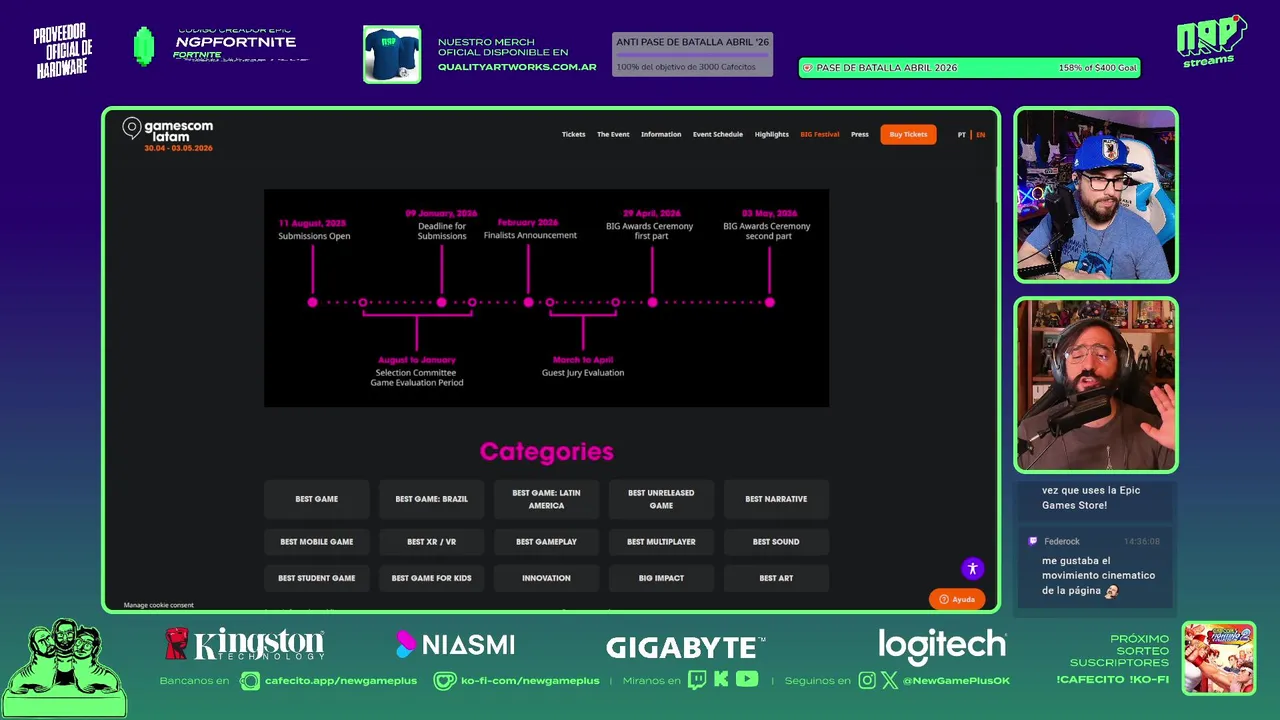1280x720 pixels.
Task: Select the Best XR / VR category
Action: pos(431,542)
